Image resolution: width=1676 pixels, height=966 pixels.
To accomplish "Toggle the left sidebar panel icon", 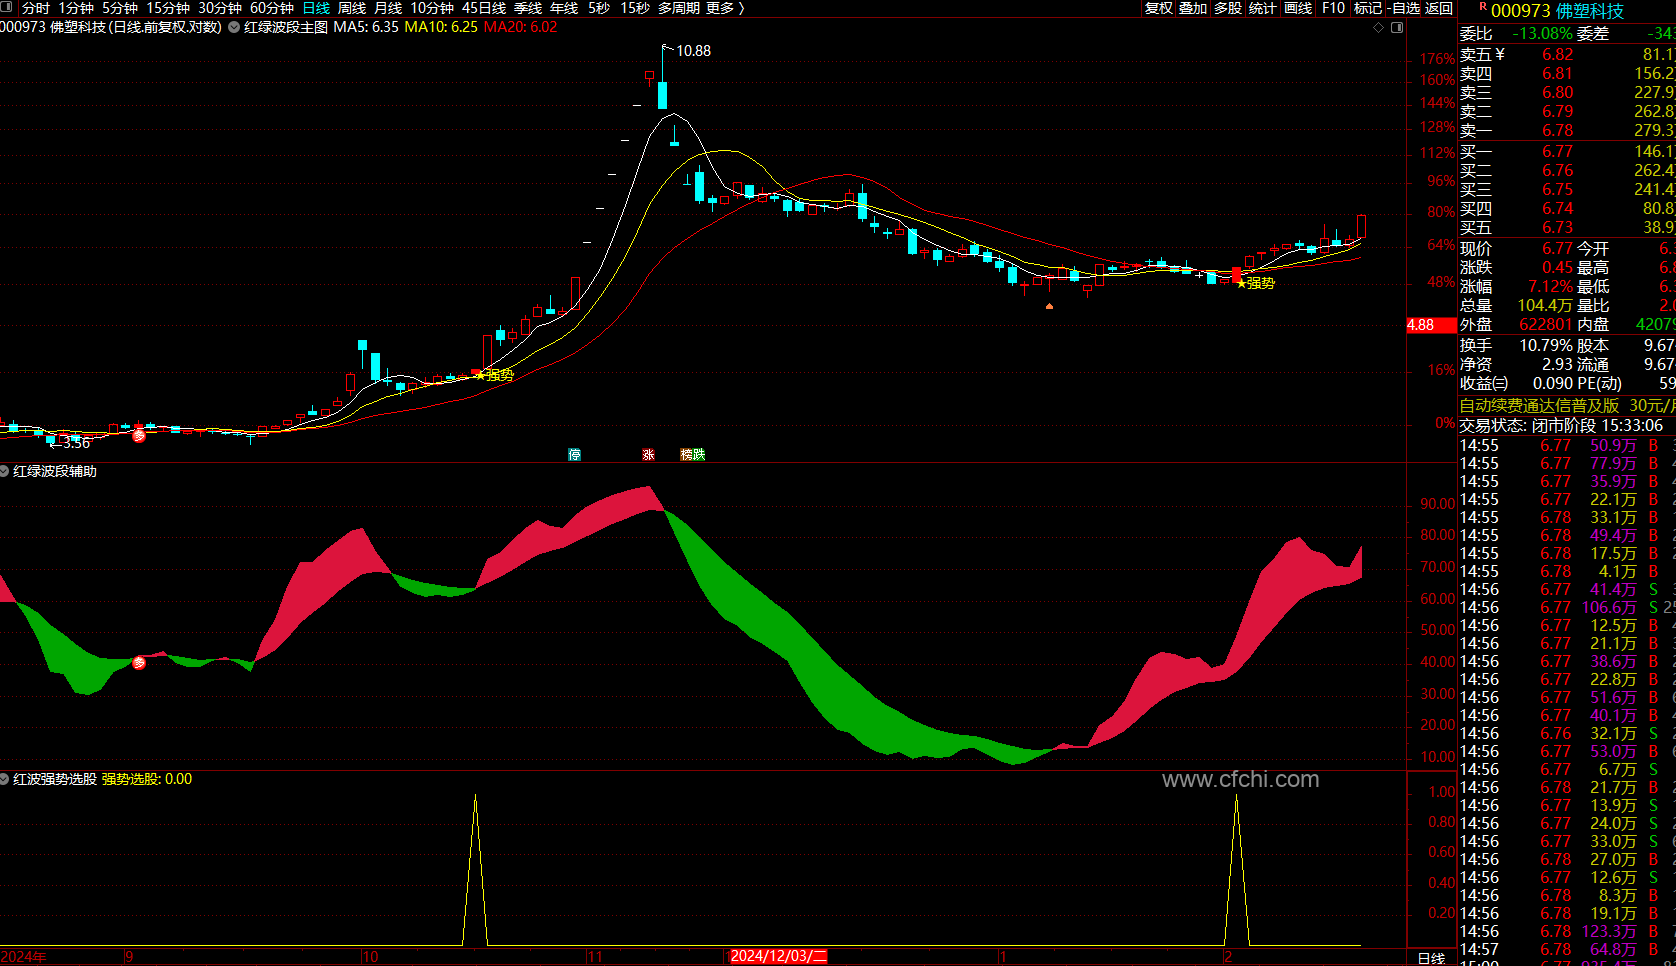I will pyautogui.click(x=8, y=8).
